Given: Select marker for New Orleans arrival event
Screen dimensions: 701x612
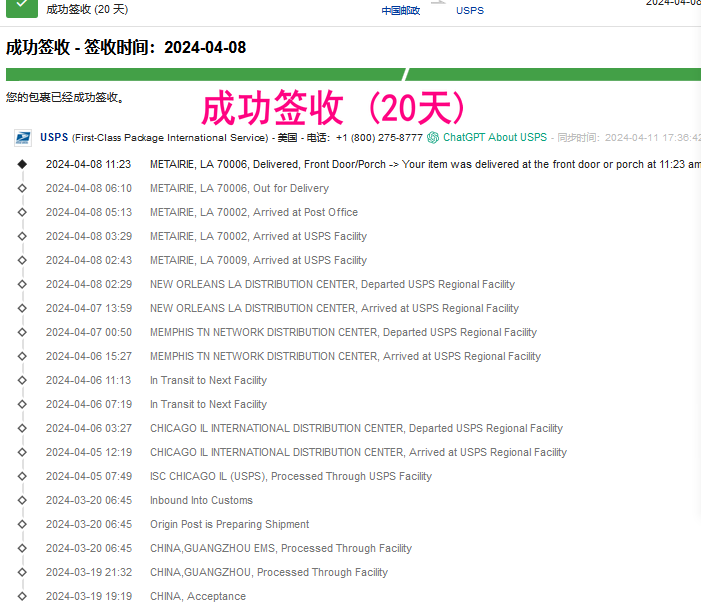Looking at the screenshot, I should [x=22, y=308].
